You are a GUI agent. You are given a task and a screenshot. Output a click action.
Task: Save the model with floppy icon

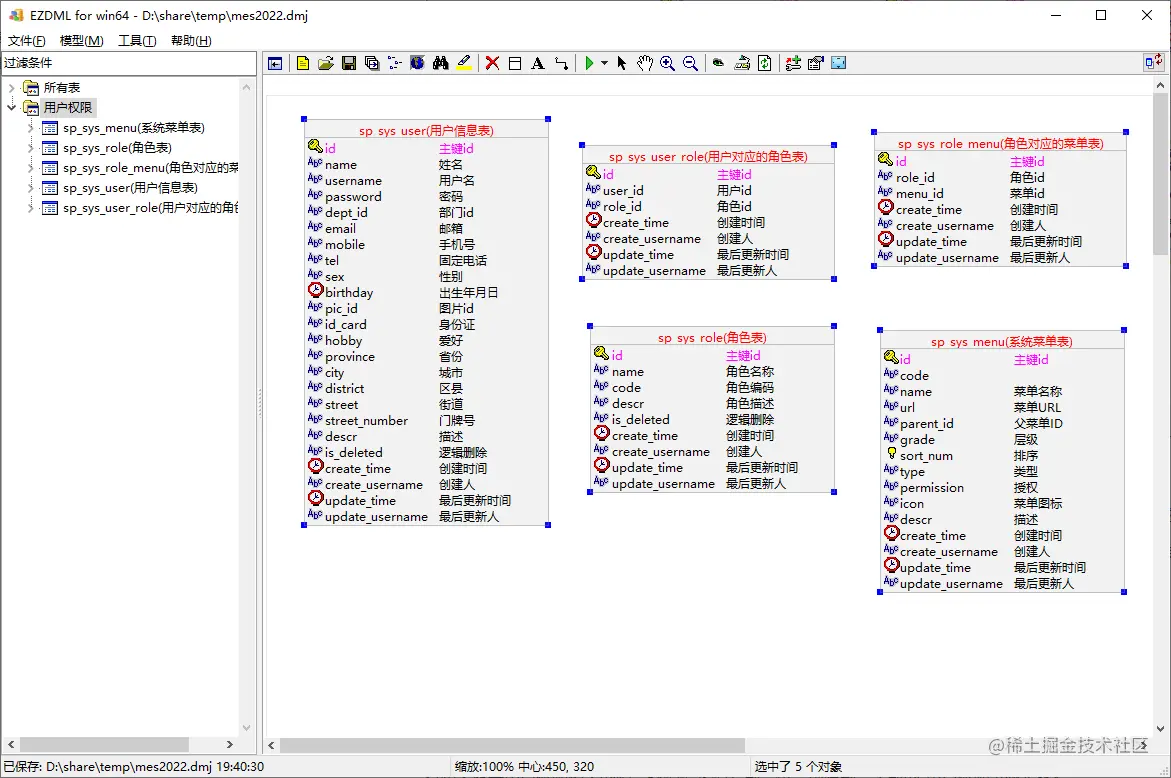[x=349, y=63]
